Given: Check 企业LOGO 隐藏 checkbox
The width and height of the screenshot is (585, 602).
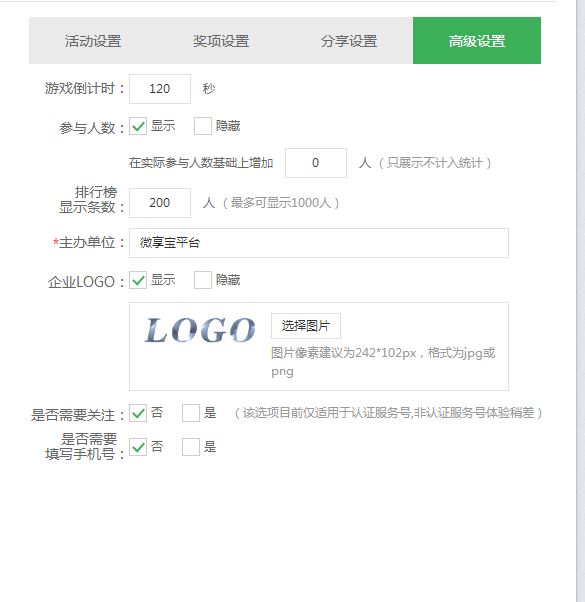Looking at the screenshot, I should click(x=203, y=280).
